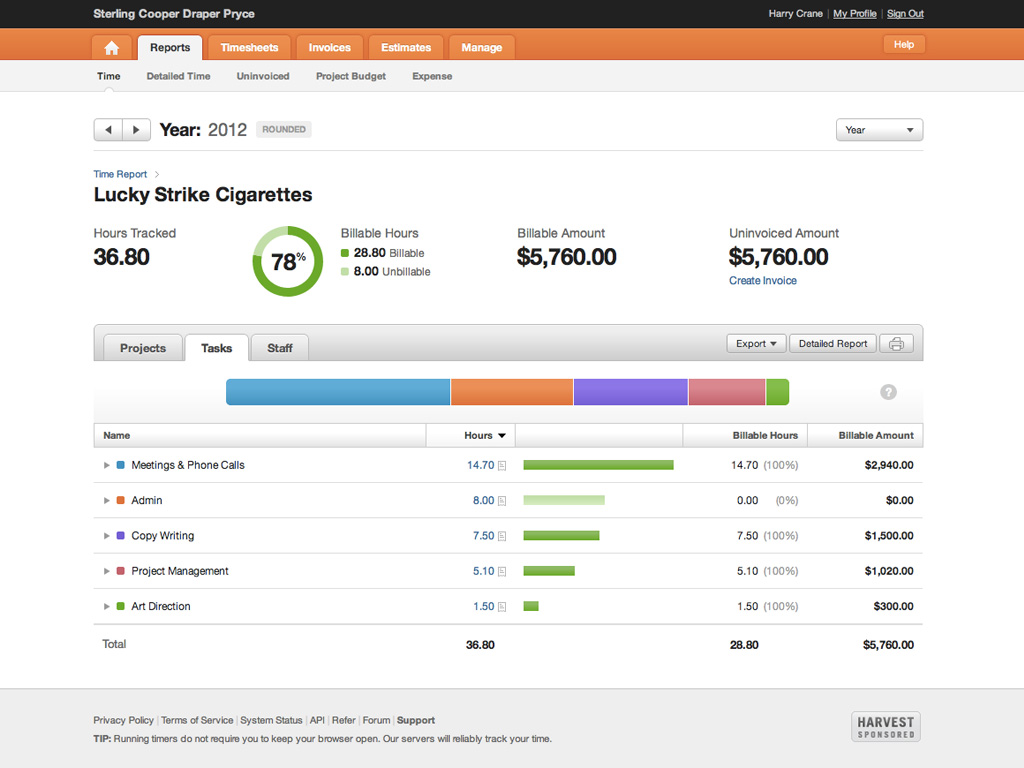
Task: Open the question mark help icon
Action: click(x=888, y=392)
